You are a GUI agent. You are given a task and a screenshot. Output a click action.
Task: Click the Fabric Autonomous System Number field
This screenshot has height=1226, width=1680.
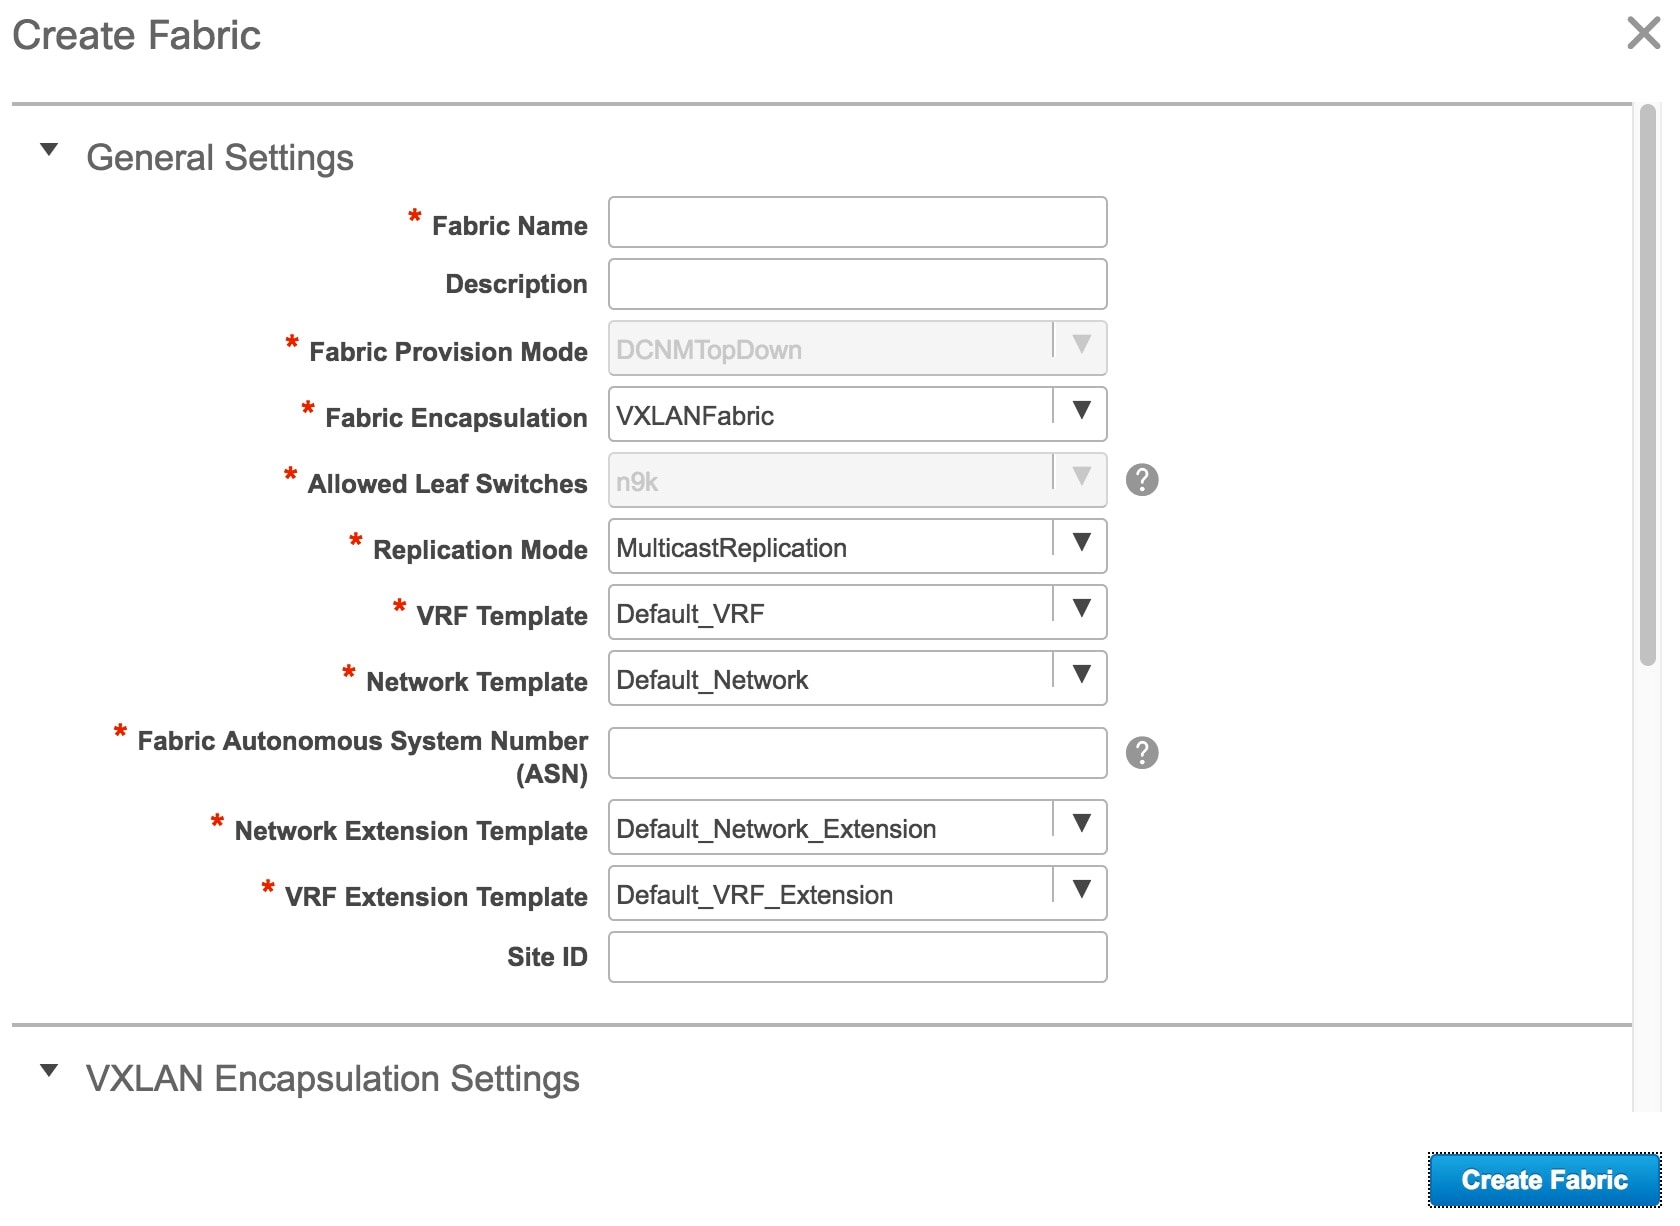(855, 753)
